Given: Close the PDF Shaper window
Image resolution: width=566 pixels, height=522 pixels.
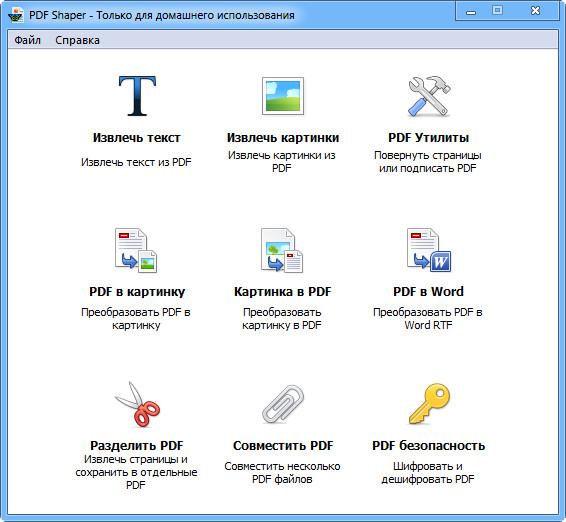Looking at the screenshot, I should point(535,11).
